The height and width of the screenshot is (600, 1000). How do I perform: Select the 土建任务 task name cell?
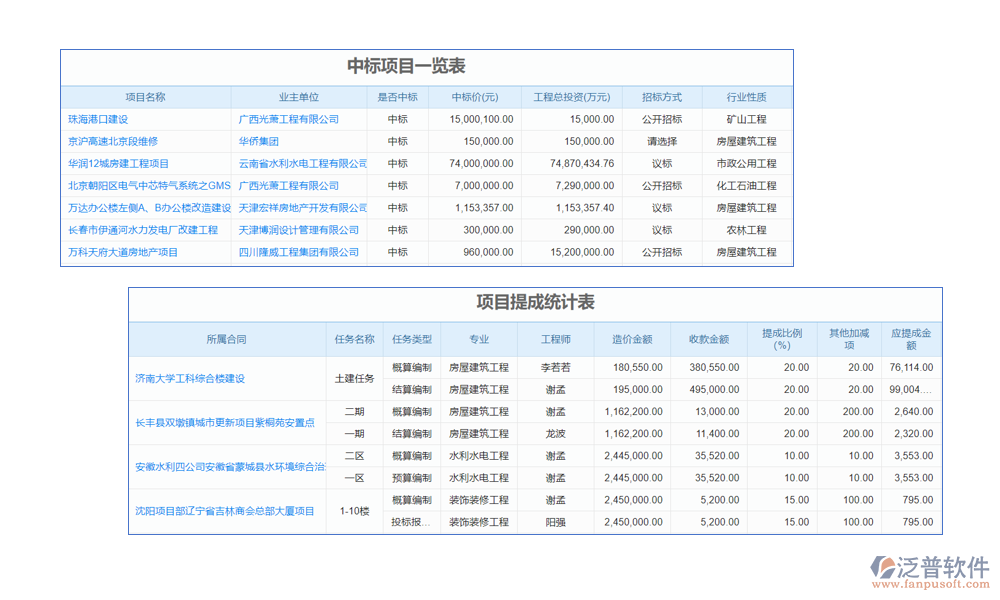coord(354,378)
